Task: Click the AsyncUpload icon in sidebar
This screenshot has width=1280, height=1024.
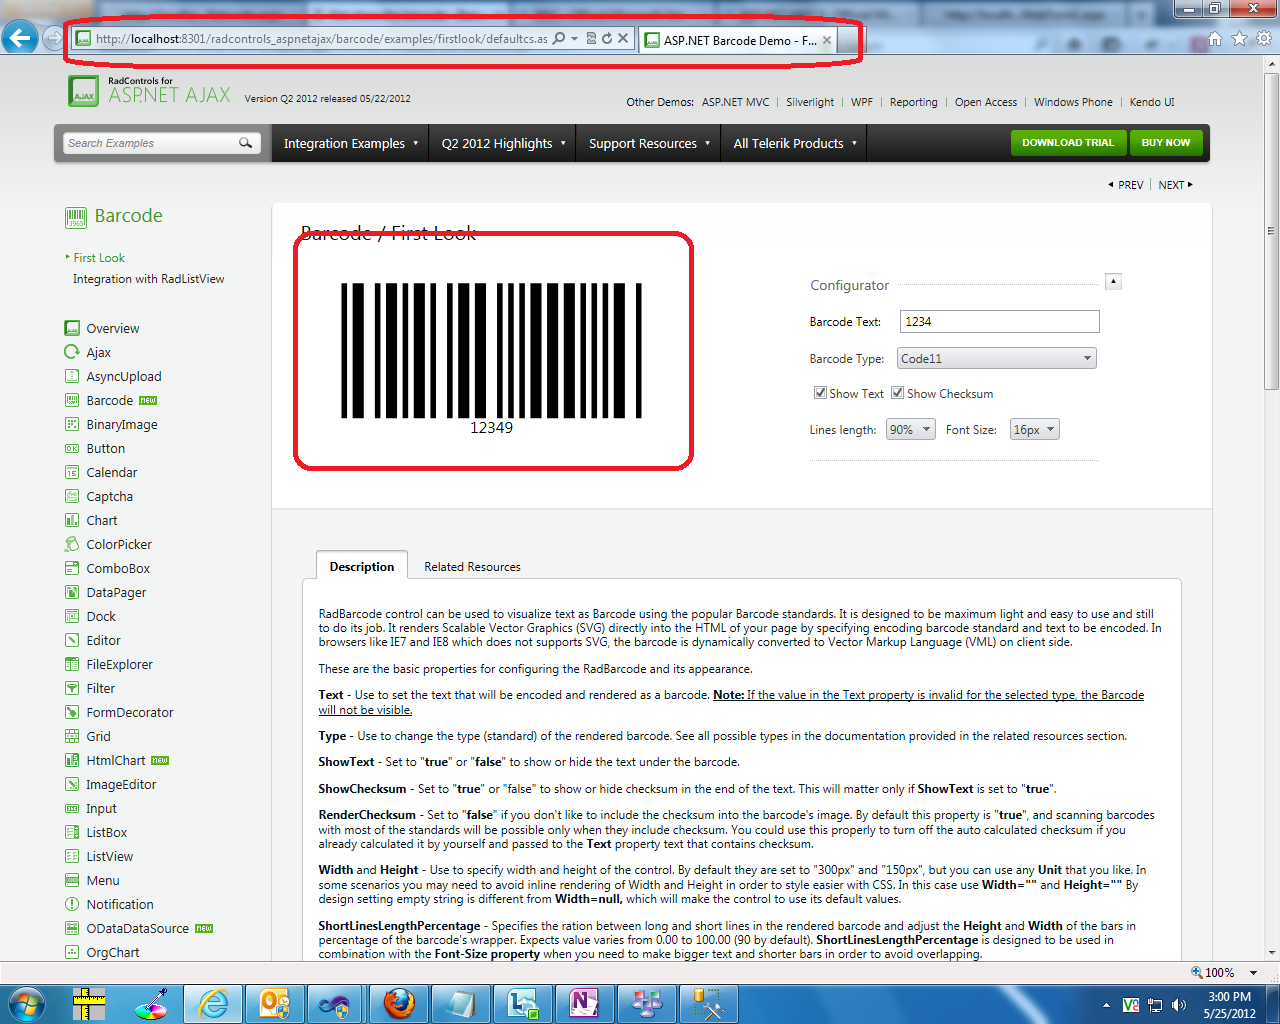Action: (x=72, y=376)
